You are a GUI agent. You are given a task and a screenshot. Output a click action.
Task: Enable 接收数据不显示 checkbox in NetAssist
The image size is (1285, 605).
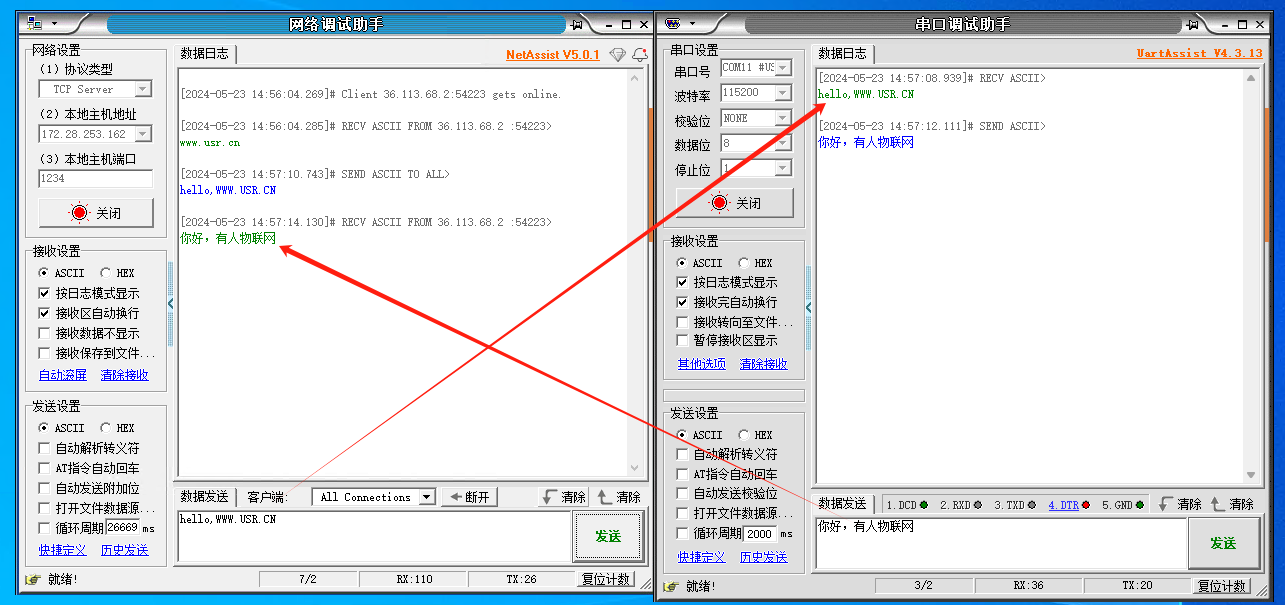tap(44, 333)
